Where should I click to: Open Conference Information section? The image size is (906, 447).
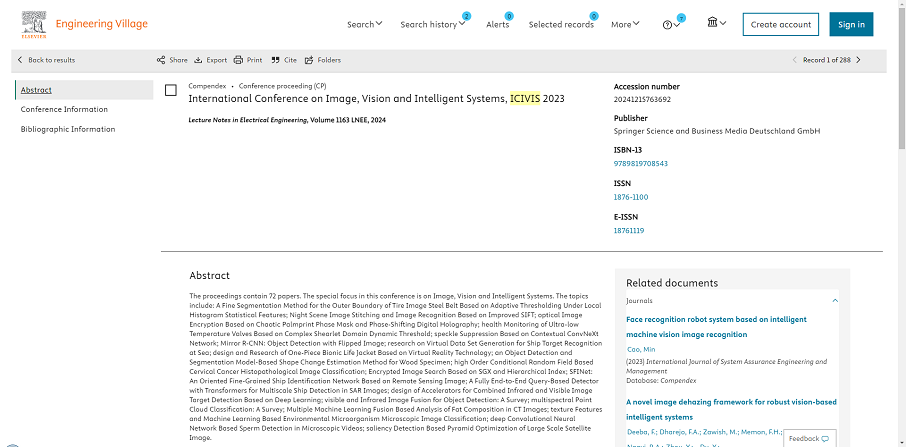(x=64, y=109)
